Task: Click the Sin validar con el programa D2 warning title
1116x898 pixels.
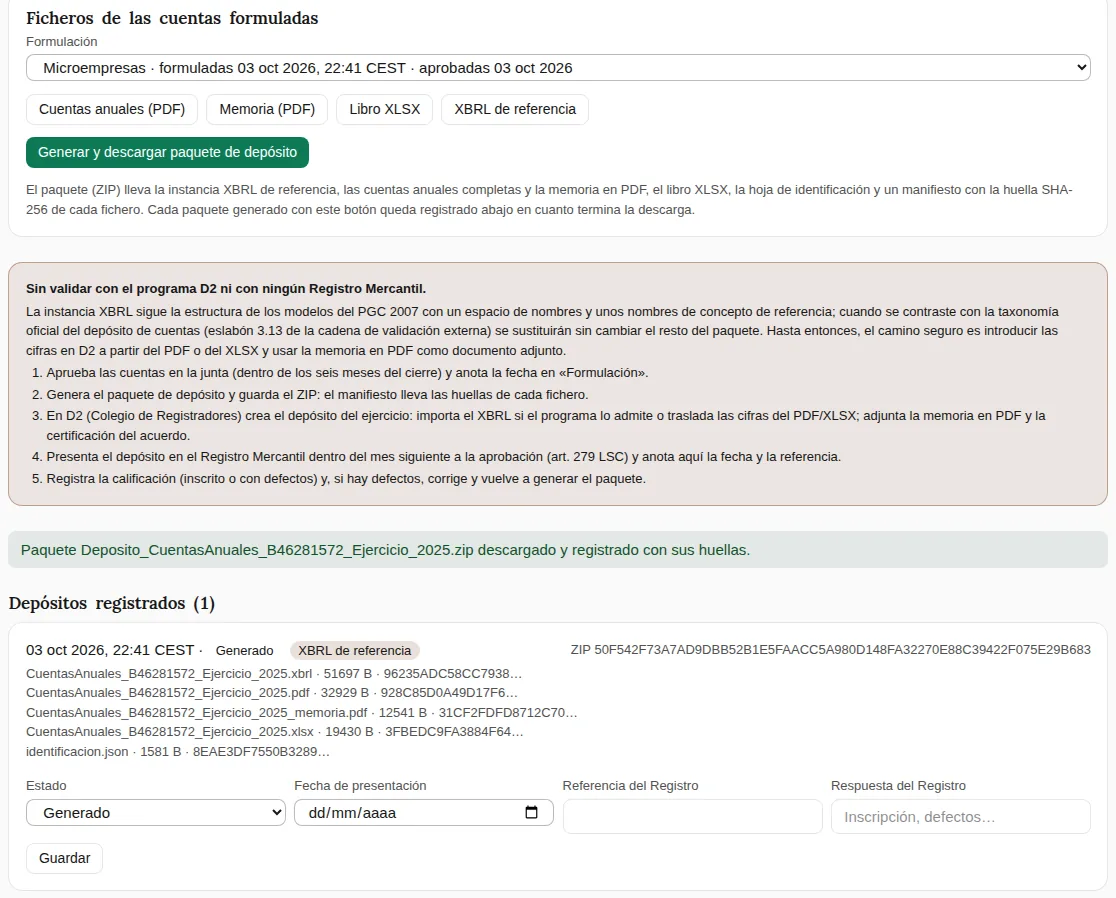Action: tap(226, 289)
